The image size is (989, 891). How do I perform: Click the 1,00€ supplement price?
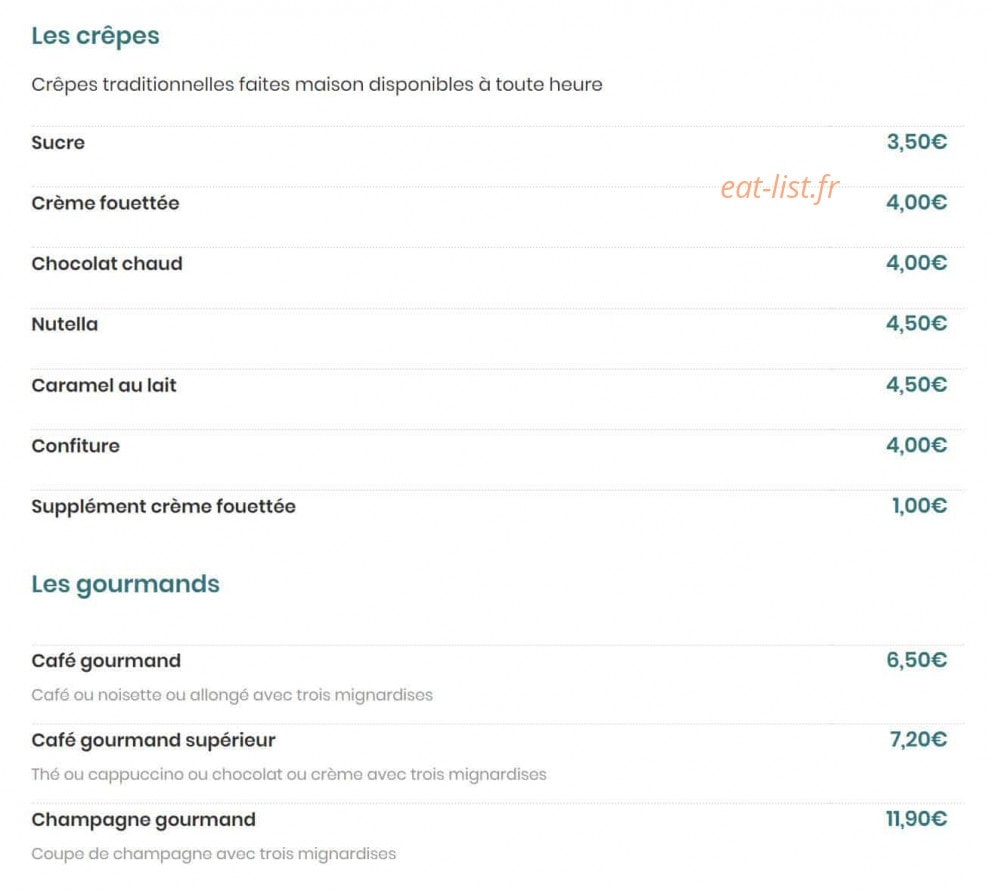(x=919, y=506)
